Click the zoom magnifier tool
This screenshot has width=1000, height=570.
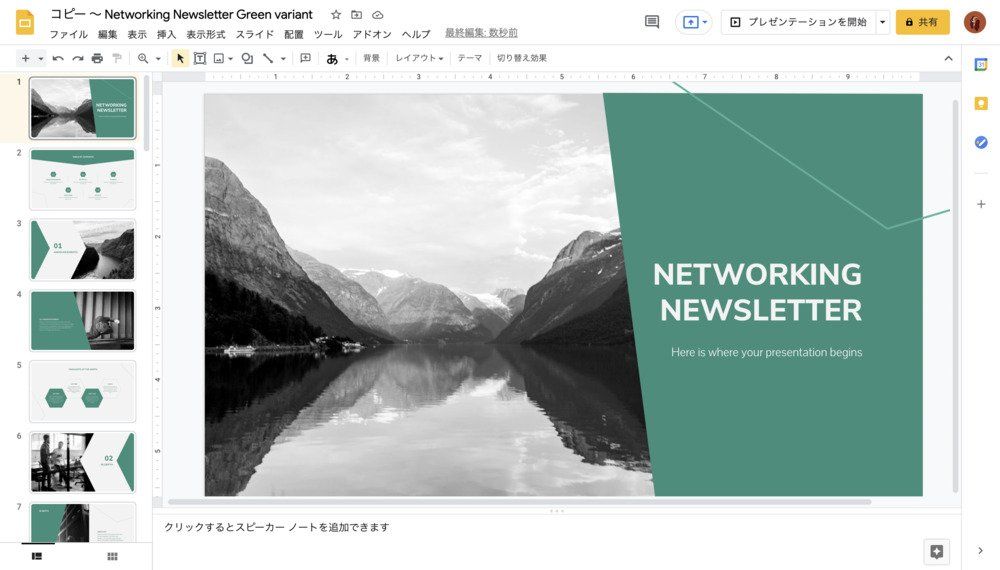143,58
